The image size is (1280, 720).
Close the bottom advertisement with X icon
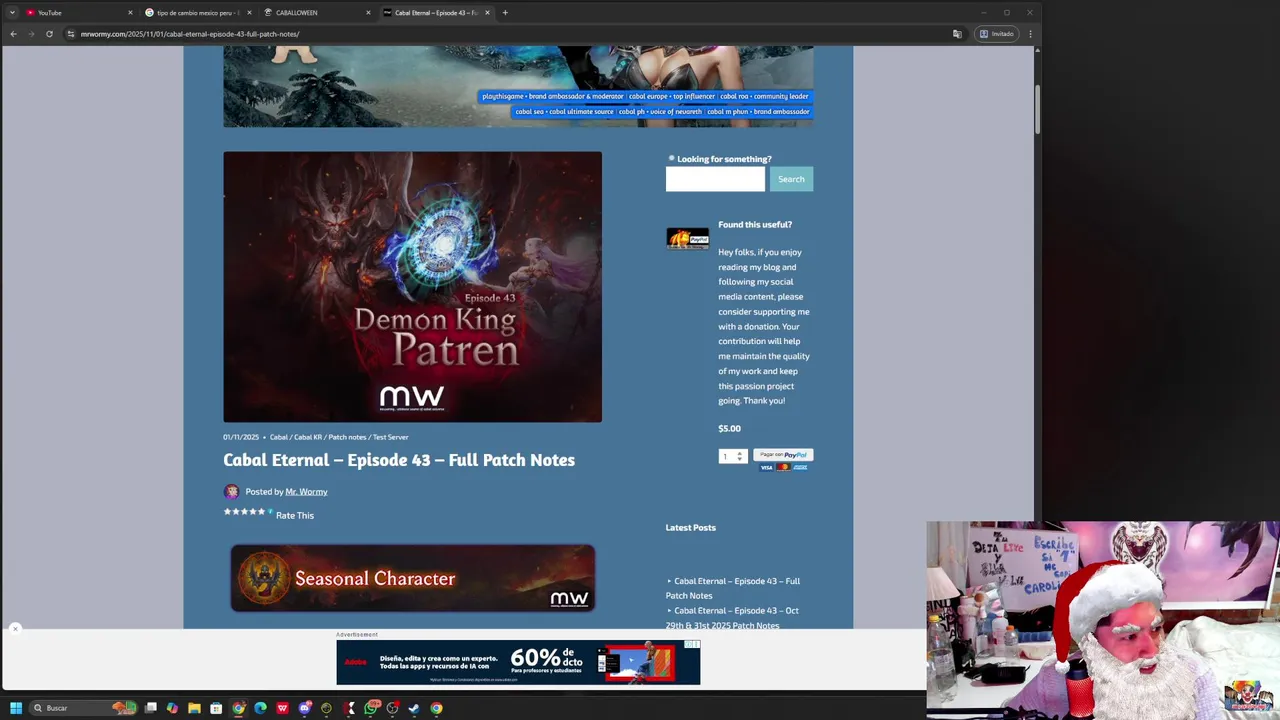[15, 629]
